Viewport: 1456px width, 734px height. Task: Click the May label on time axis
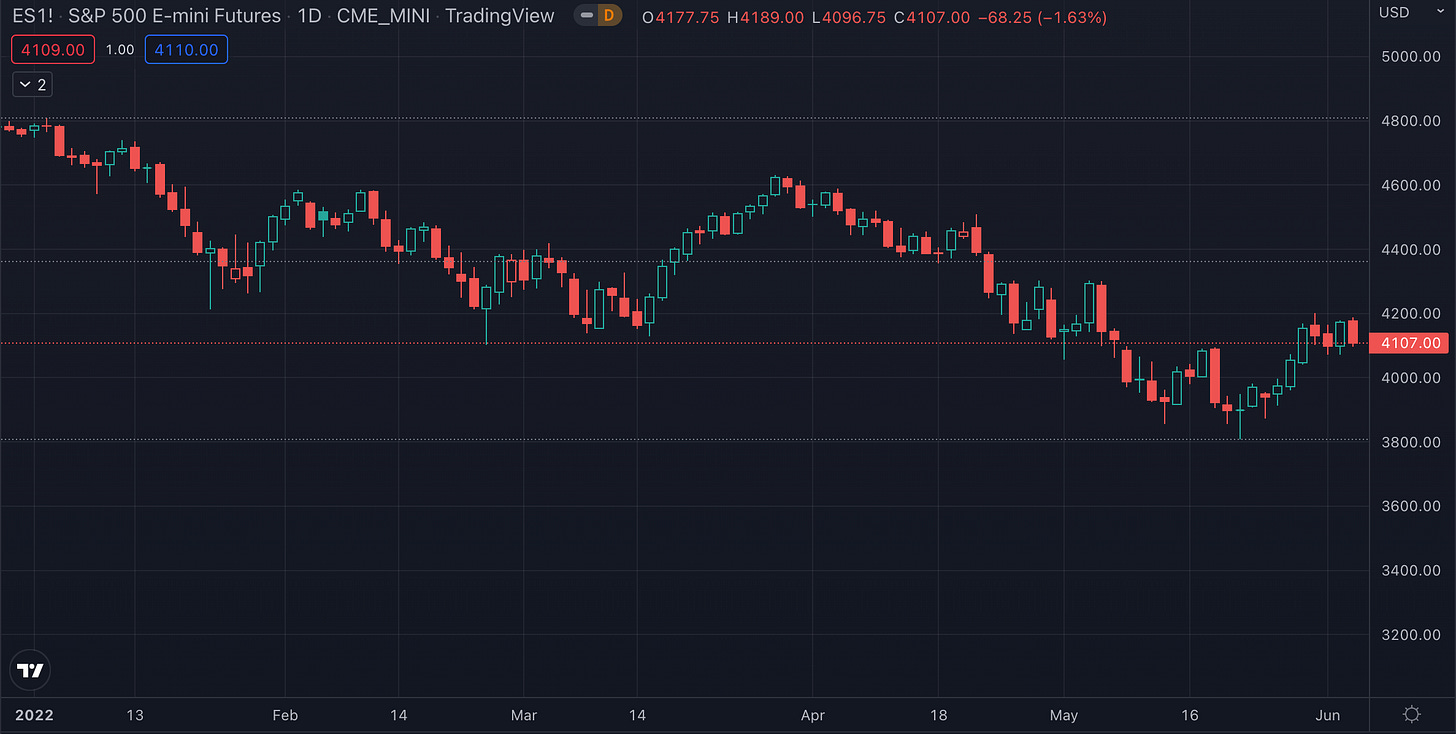1064,715
